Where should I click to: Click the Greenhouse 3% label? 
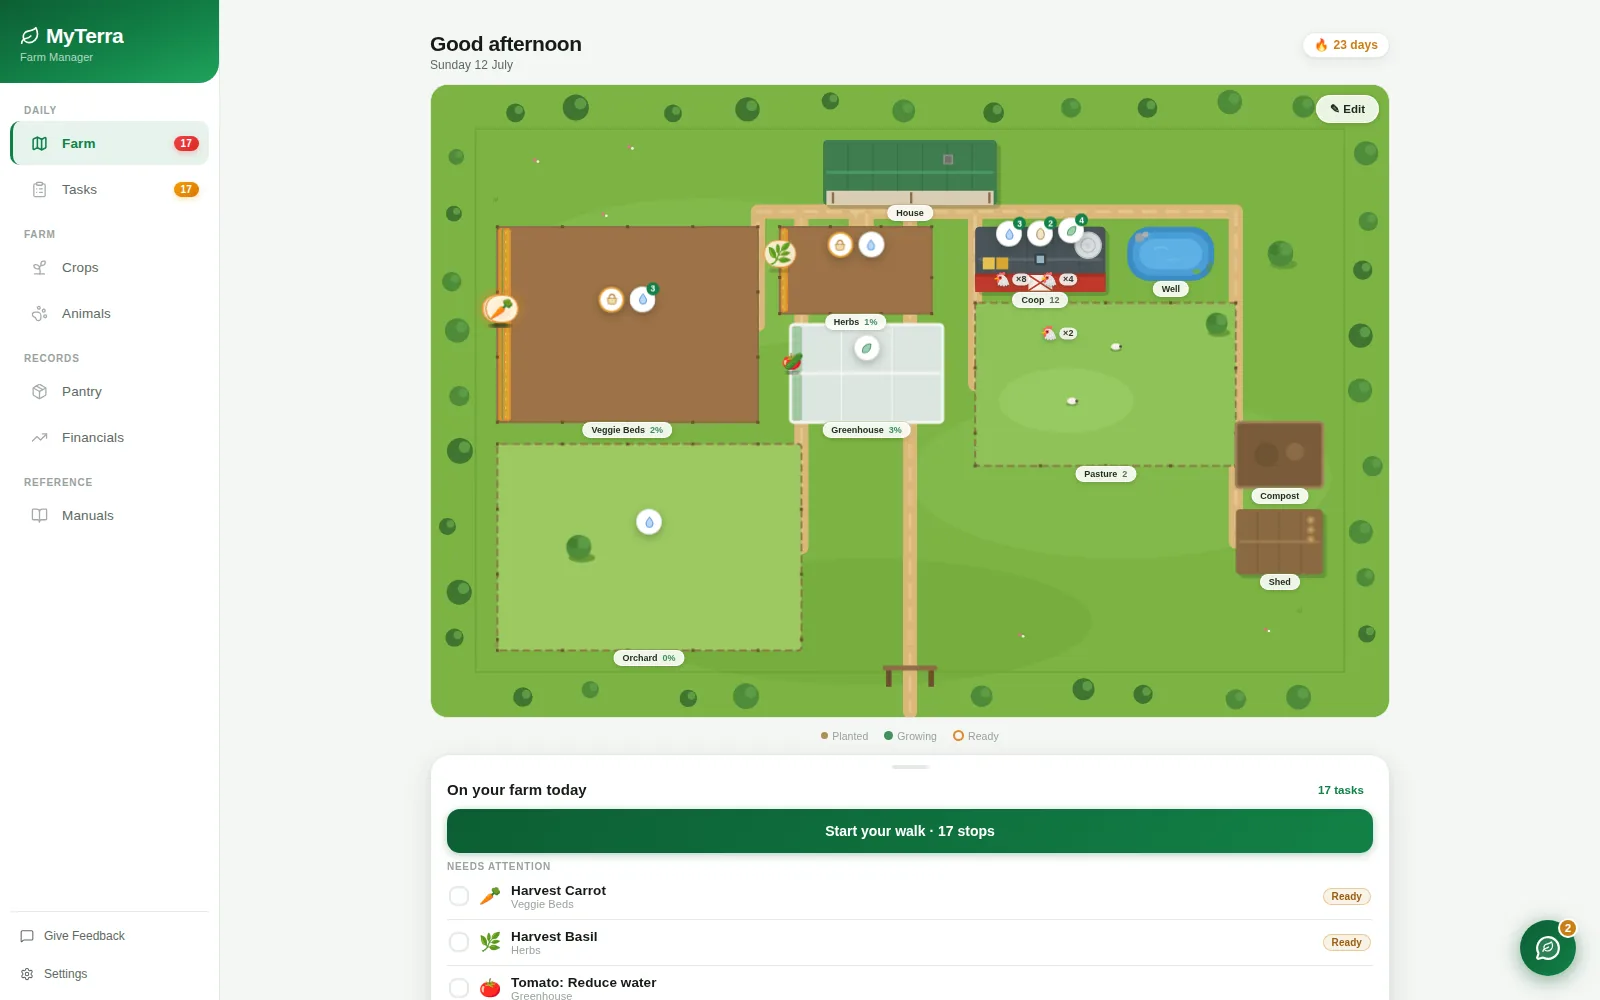click(866, 430)
